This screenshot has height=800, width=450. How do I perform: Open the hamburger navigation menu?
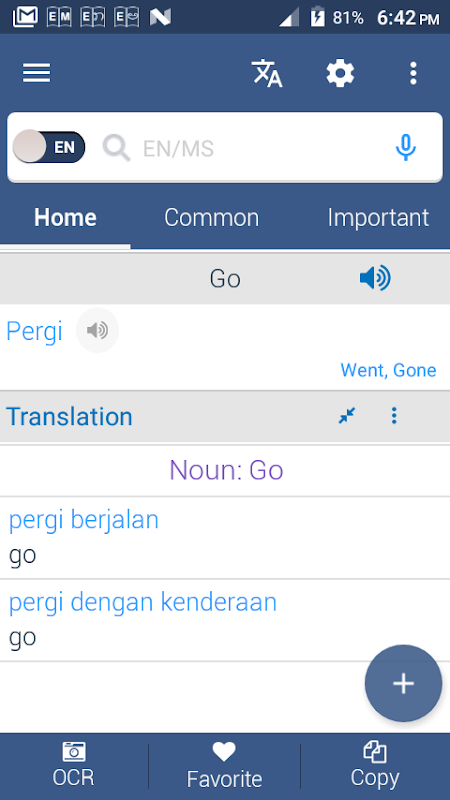pyautogui.click(x=37, y=73)
